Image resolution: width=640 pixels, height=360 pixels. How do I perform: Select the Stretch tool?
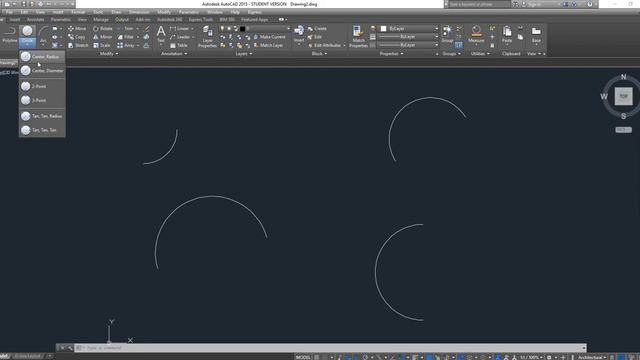tap(78, 45)
